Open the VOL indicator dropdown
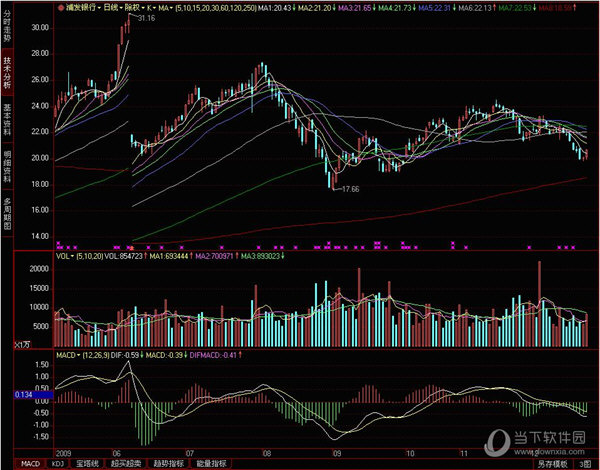The width and height of the screenshot is (600, 470). (x=65, y=256)
